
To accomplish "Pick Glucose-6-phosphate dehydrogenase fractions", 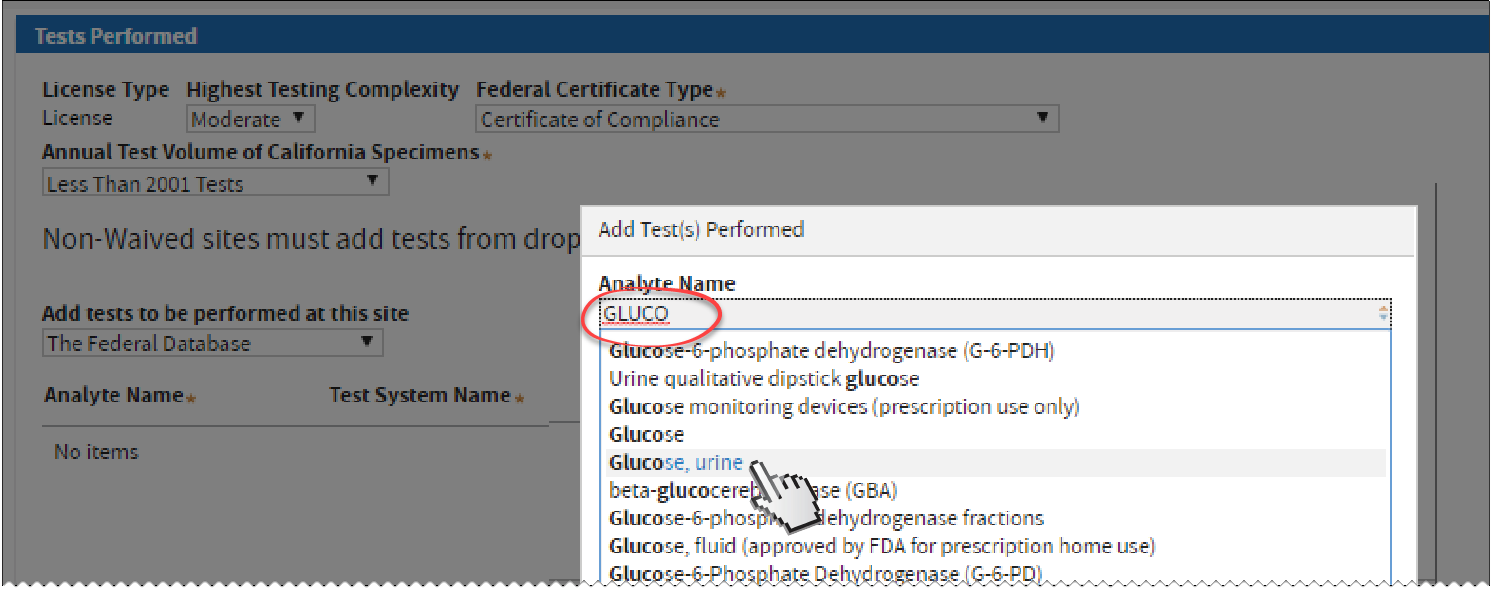I will 826,518.
